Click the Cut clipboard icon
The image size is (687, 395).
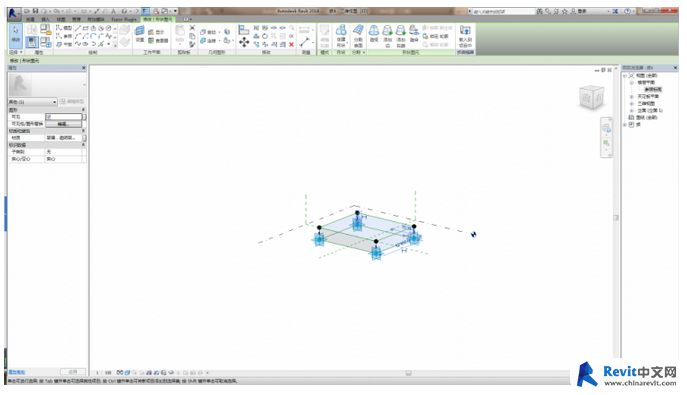tap(192, 28)
